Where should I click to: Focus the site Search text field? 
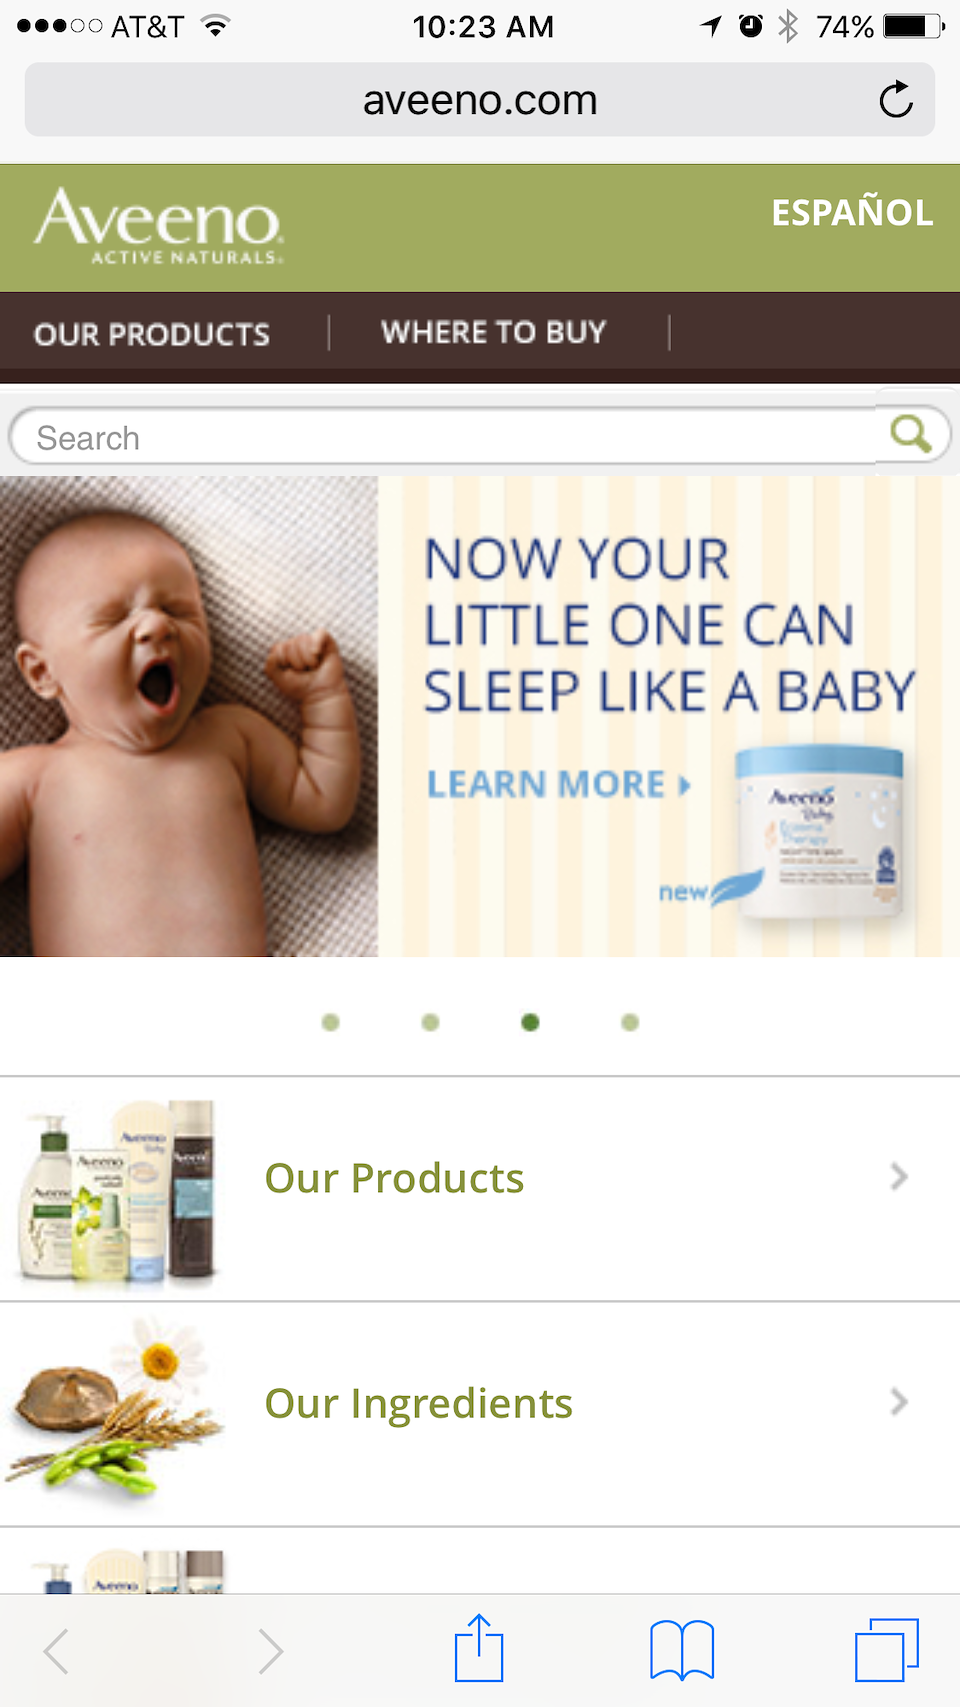pyautogui.click(x=445, y=437)
